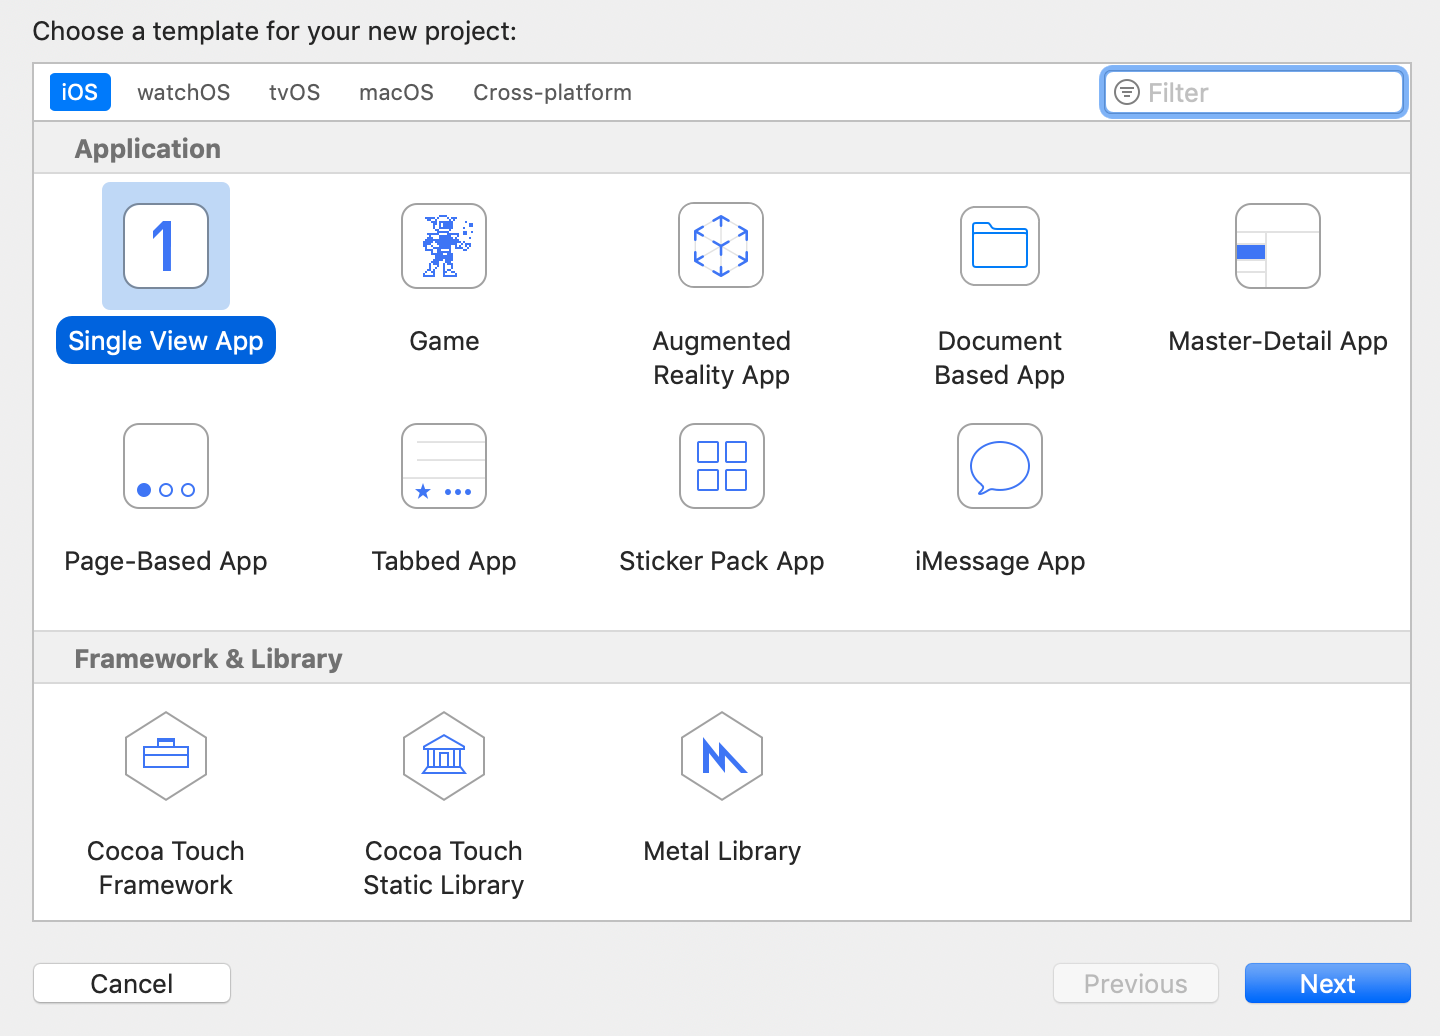Pick the Document Based App folder icon

[x=1000, y=246]
